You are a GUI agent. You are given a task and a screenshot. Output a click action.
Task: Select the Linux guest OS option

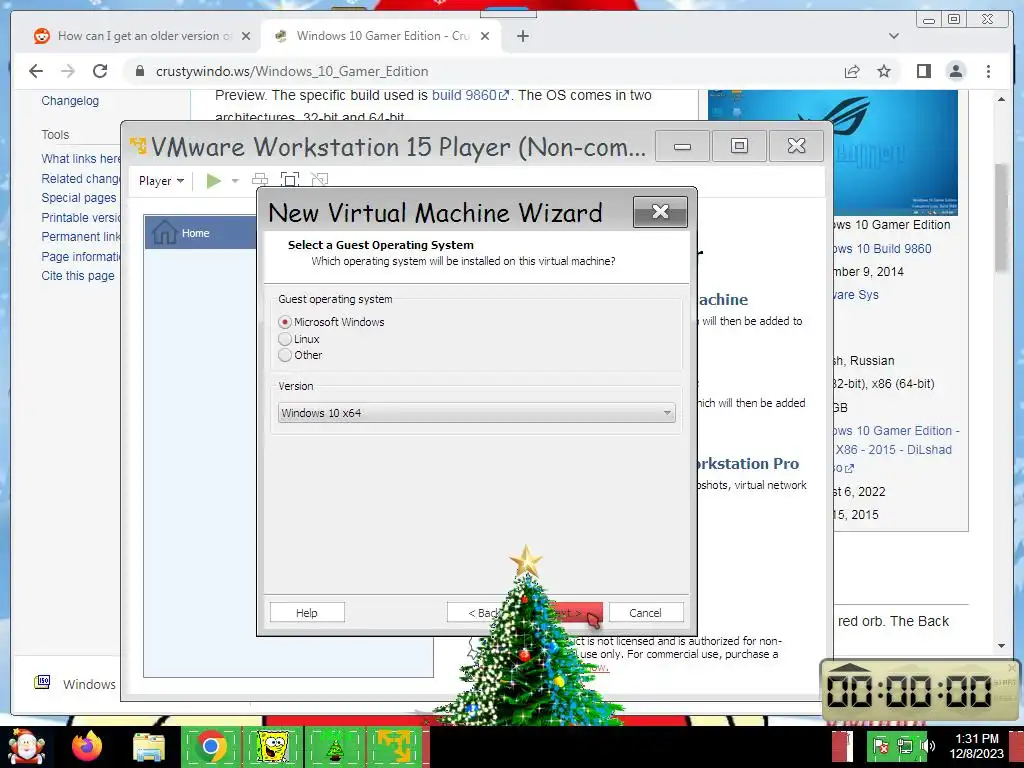[x=285, y=339]
